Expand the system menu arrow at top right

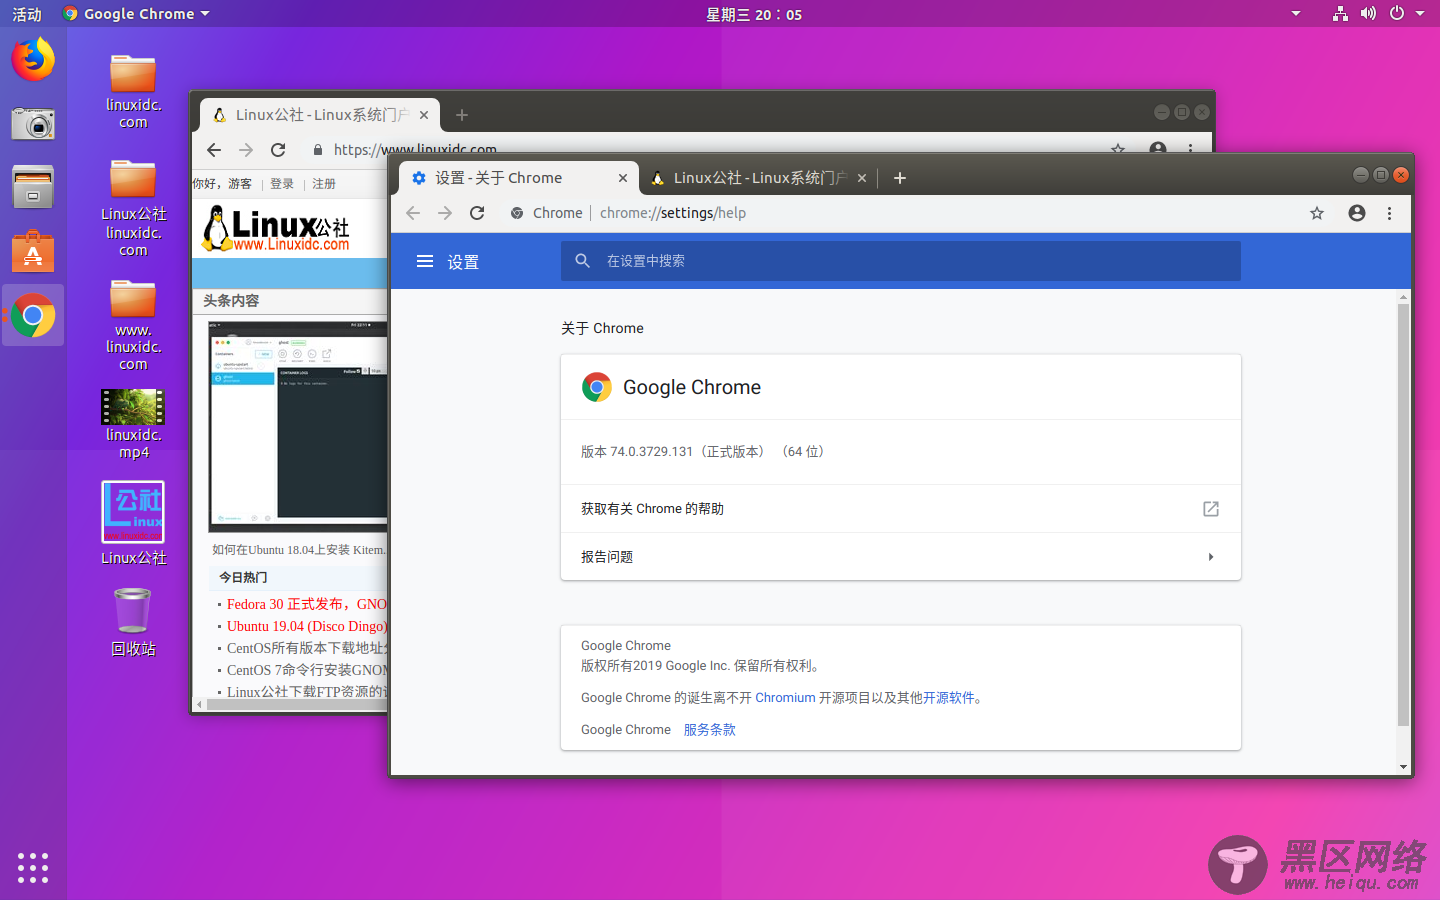1420,14
